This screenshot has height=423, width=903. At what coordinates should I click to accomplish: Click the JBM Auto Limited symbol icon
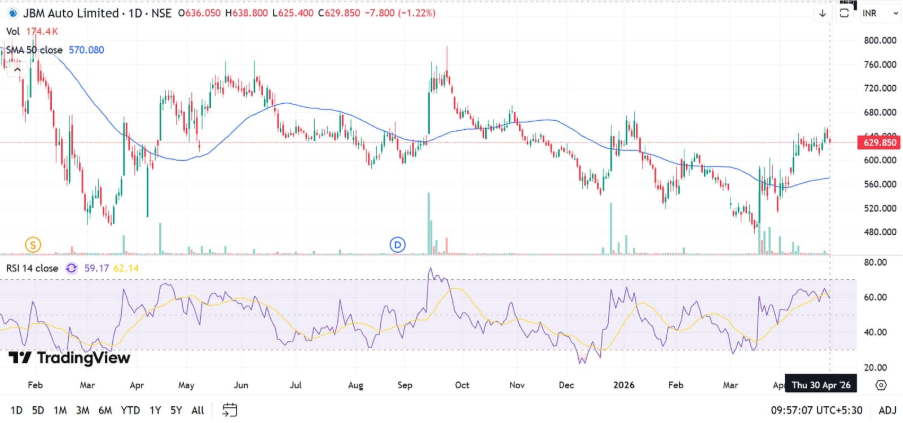click(10, 13)
